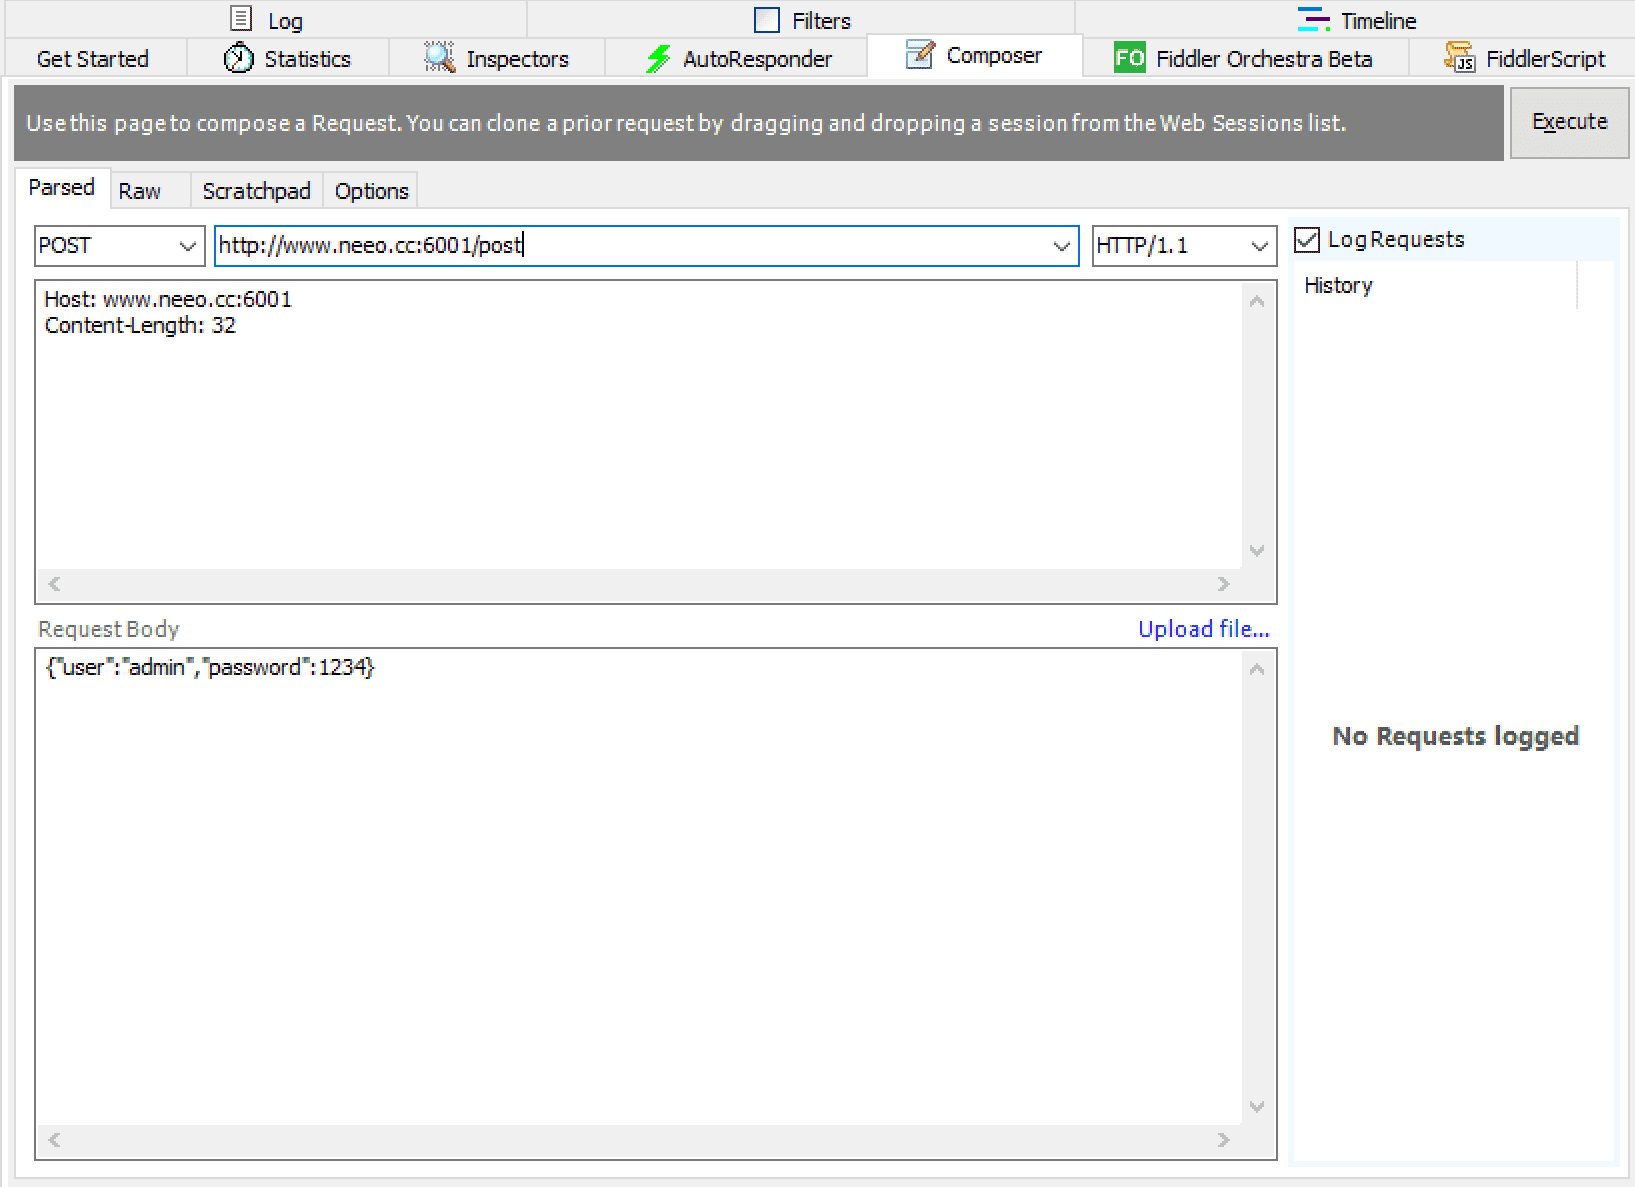Click the Timeline tab icon

click(x=1313, y=19)
